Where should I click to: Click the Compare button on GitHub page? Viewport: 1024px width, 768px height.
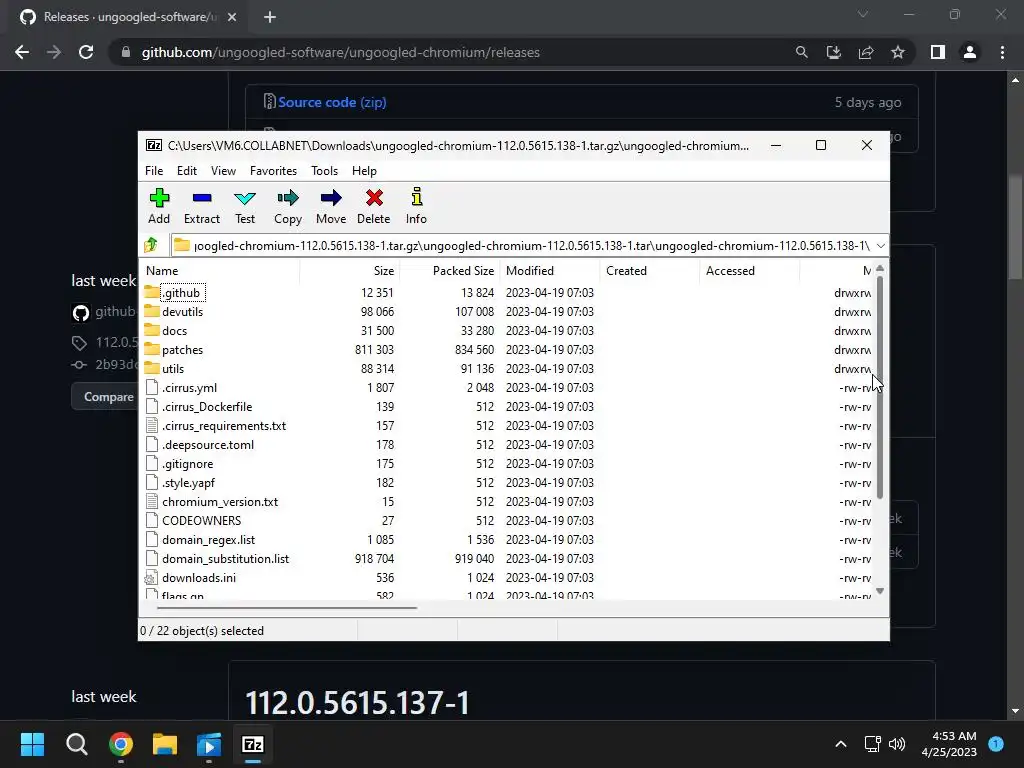(108, 397)
